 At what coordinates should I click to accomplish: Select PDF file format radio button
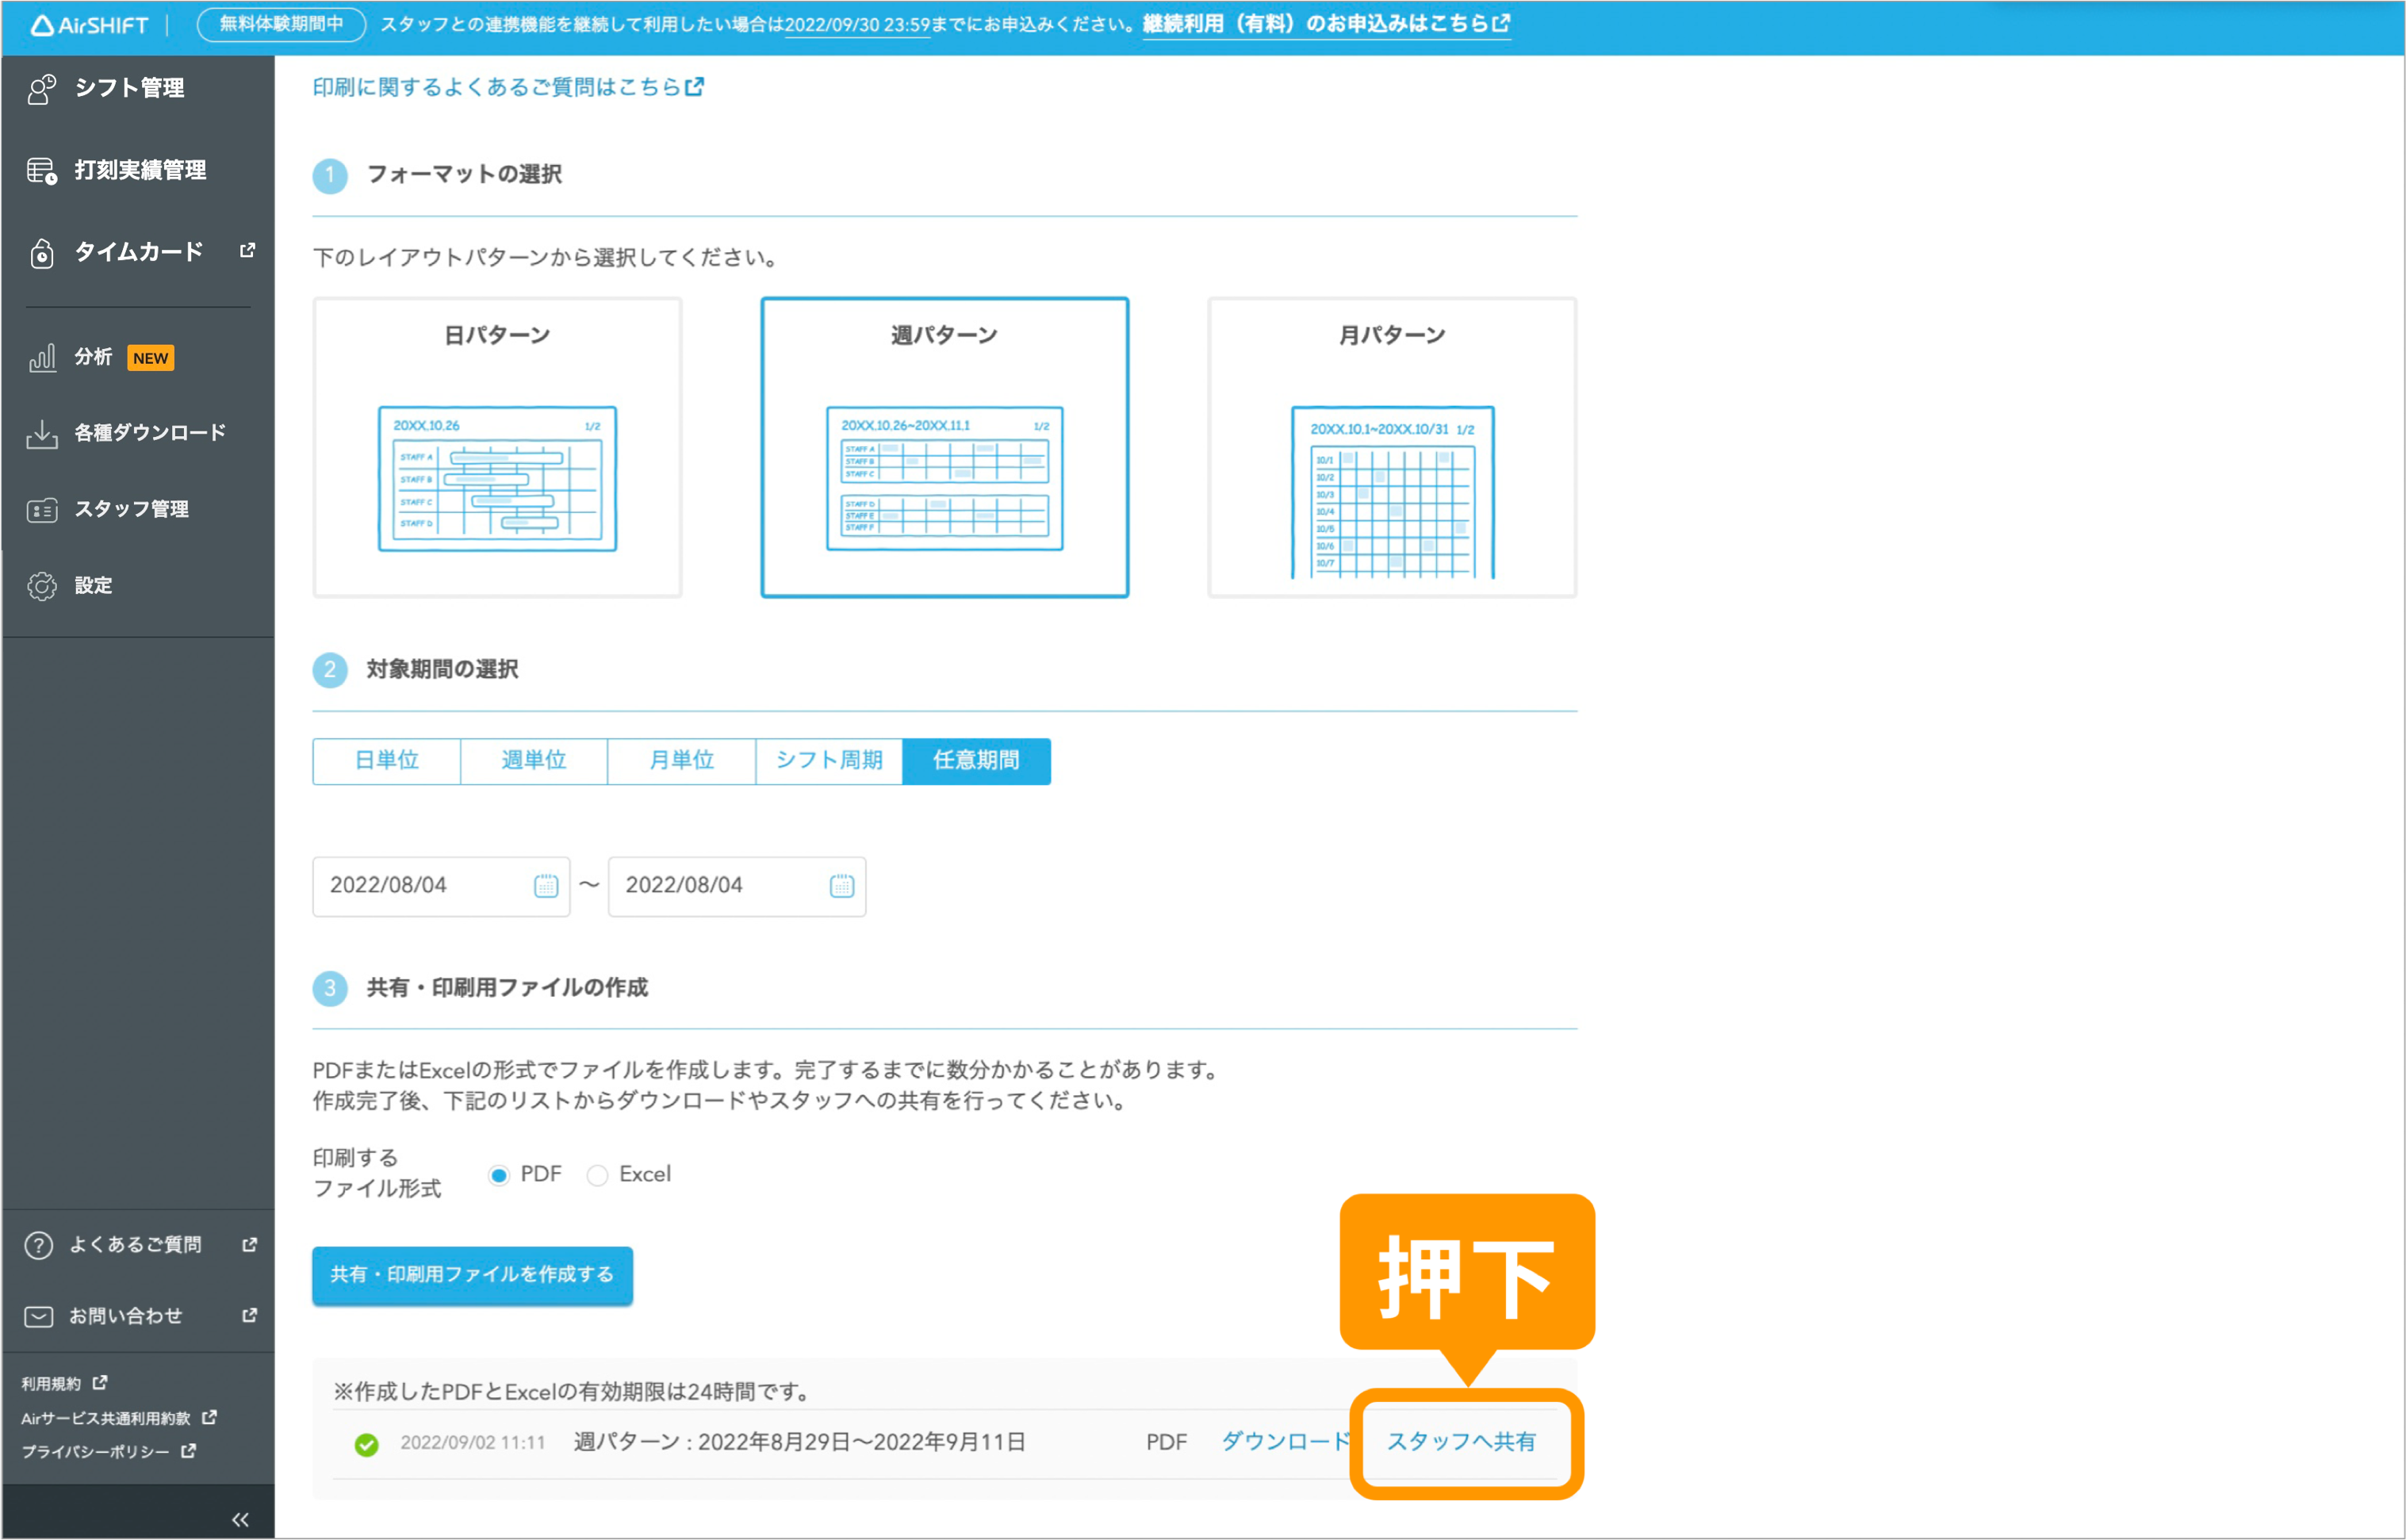tap(498, 1175)
